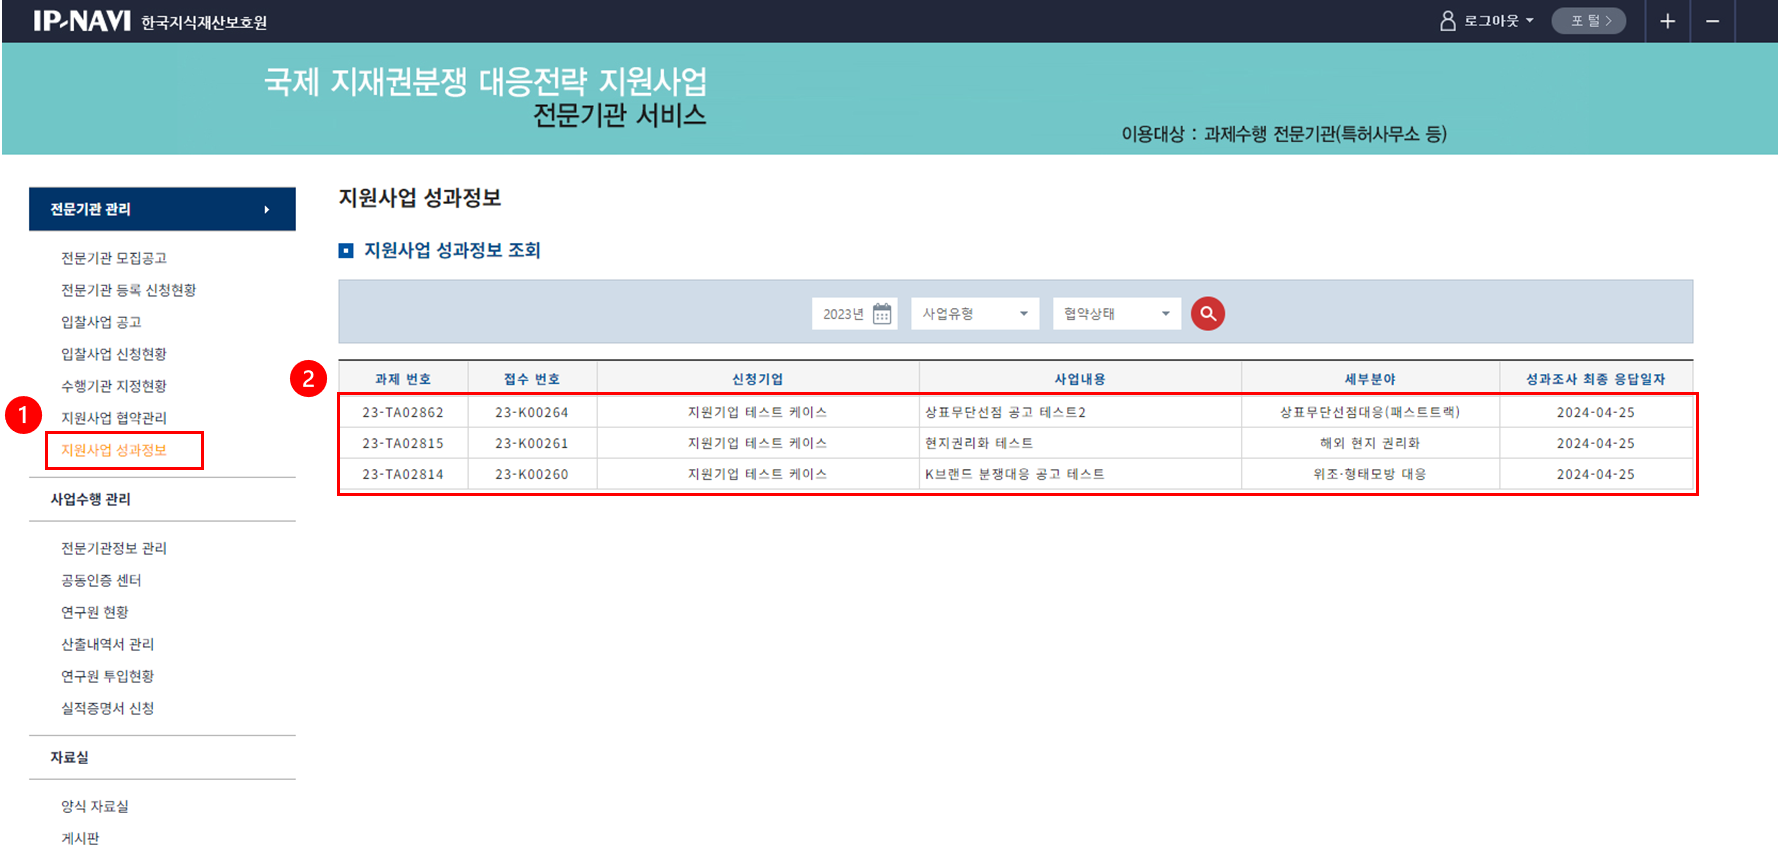Open the calendar icon beside 2023년
This screenshot has width=1778, height=861.
tap(882, 314)
